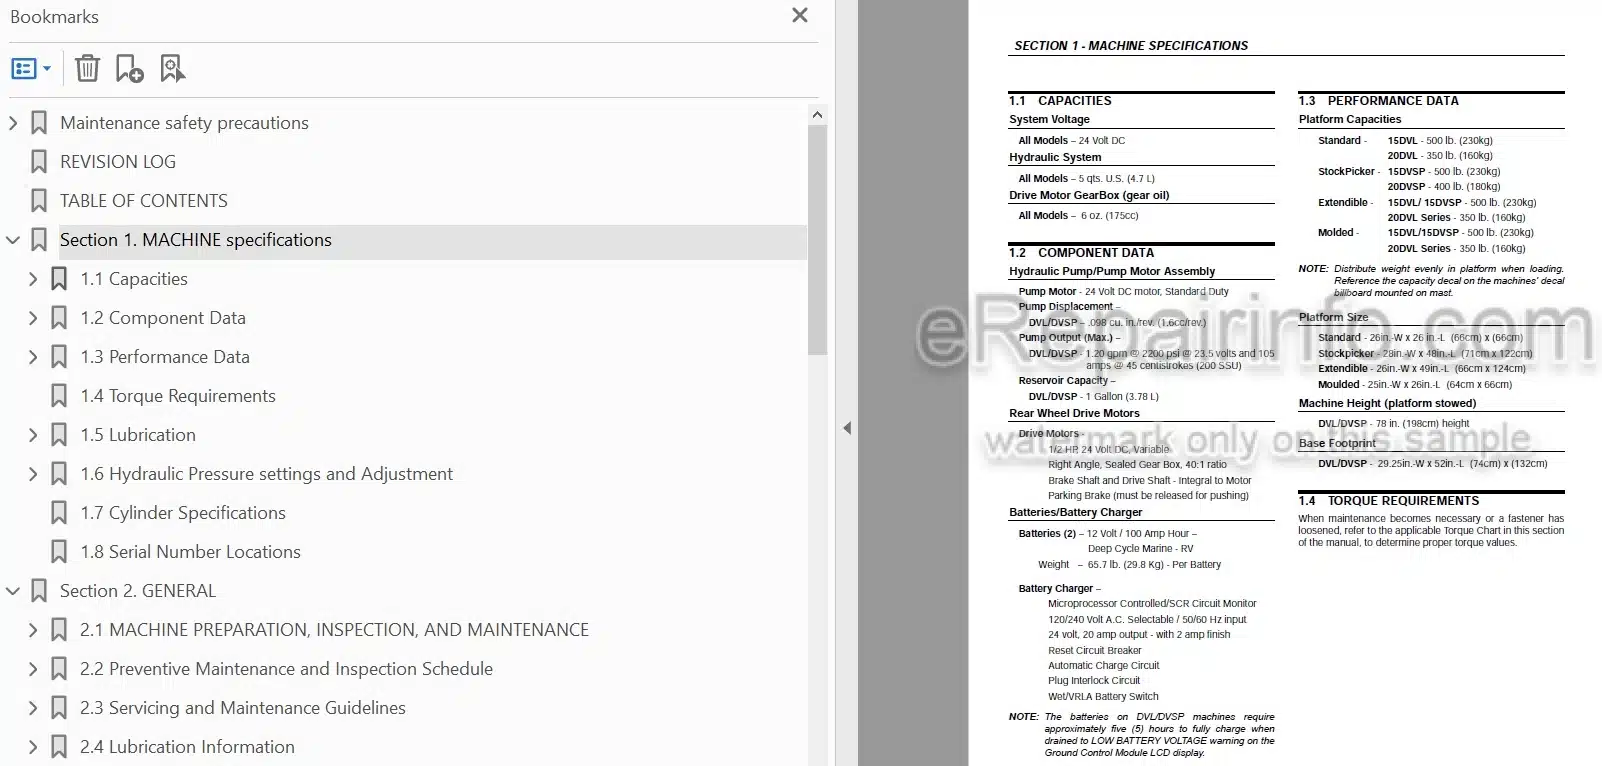The height and width of the screenshot is (766, 1602).
Task: Expand the 1.5 Lubrication bookmark
Action: click(33, 435)
